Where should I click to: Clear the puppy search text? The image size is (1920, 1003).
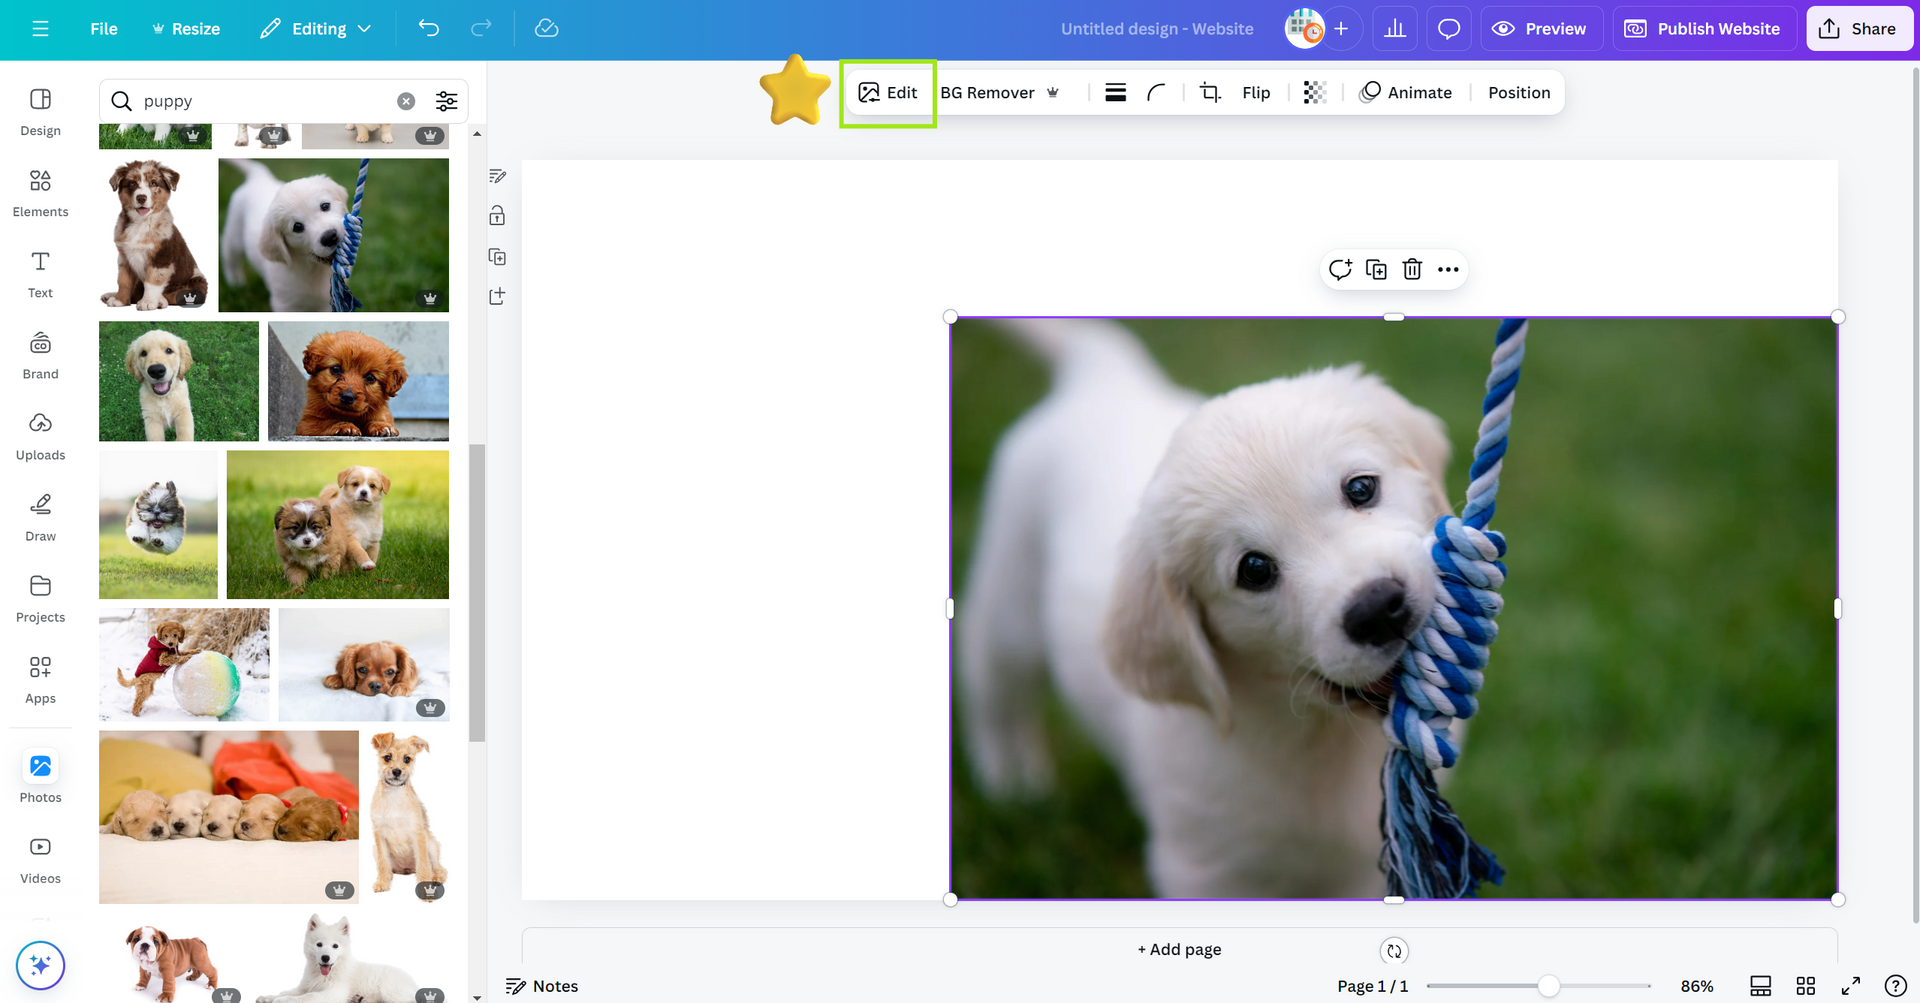(406, 101)
